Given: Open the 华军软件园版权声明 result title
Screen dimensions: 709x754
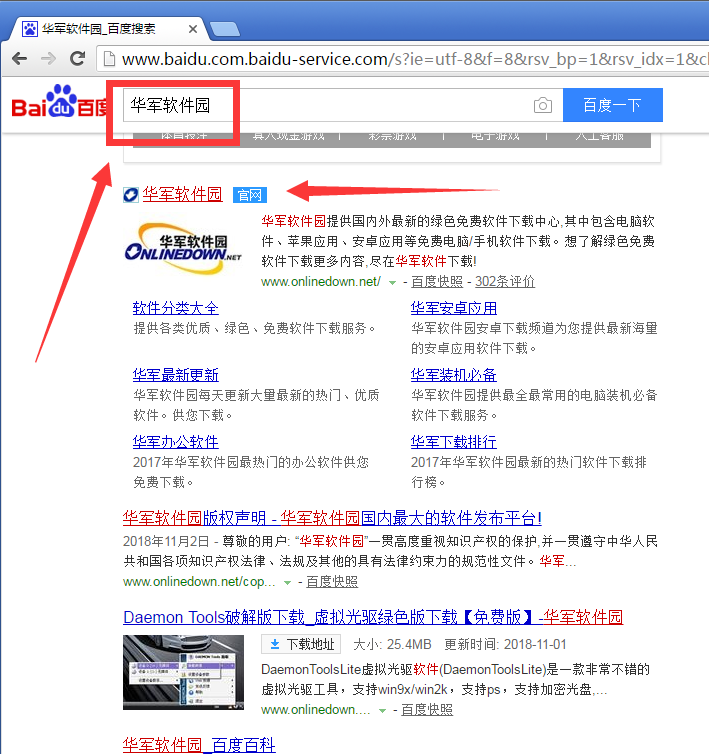Looking at the screenshot, I should pos(332,518).
